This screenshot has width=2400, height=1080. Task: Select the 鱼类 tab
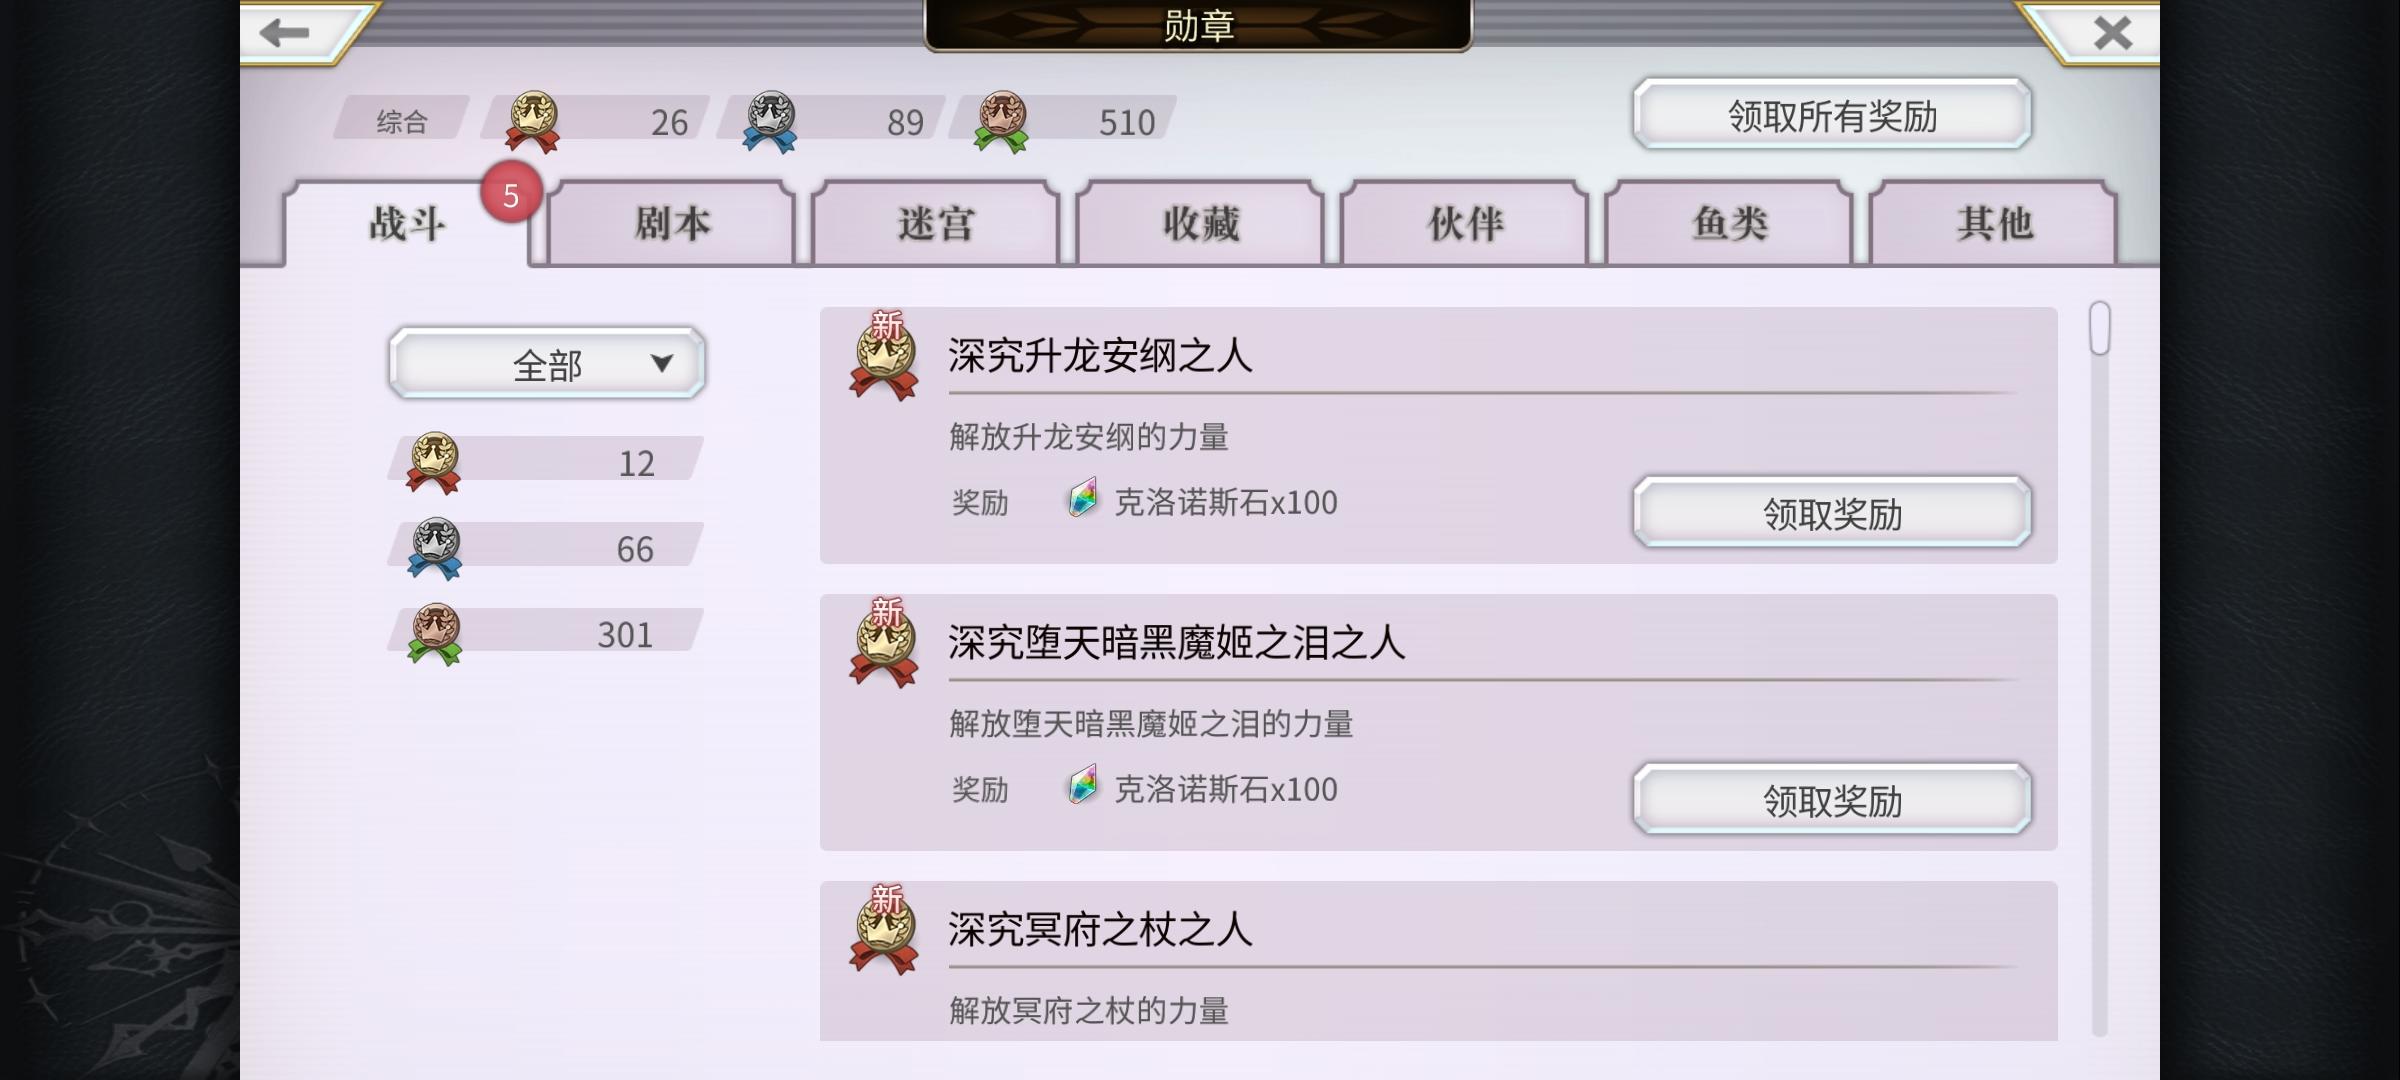tap(1729, 223)
